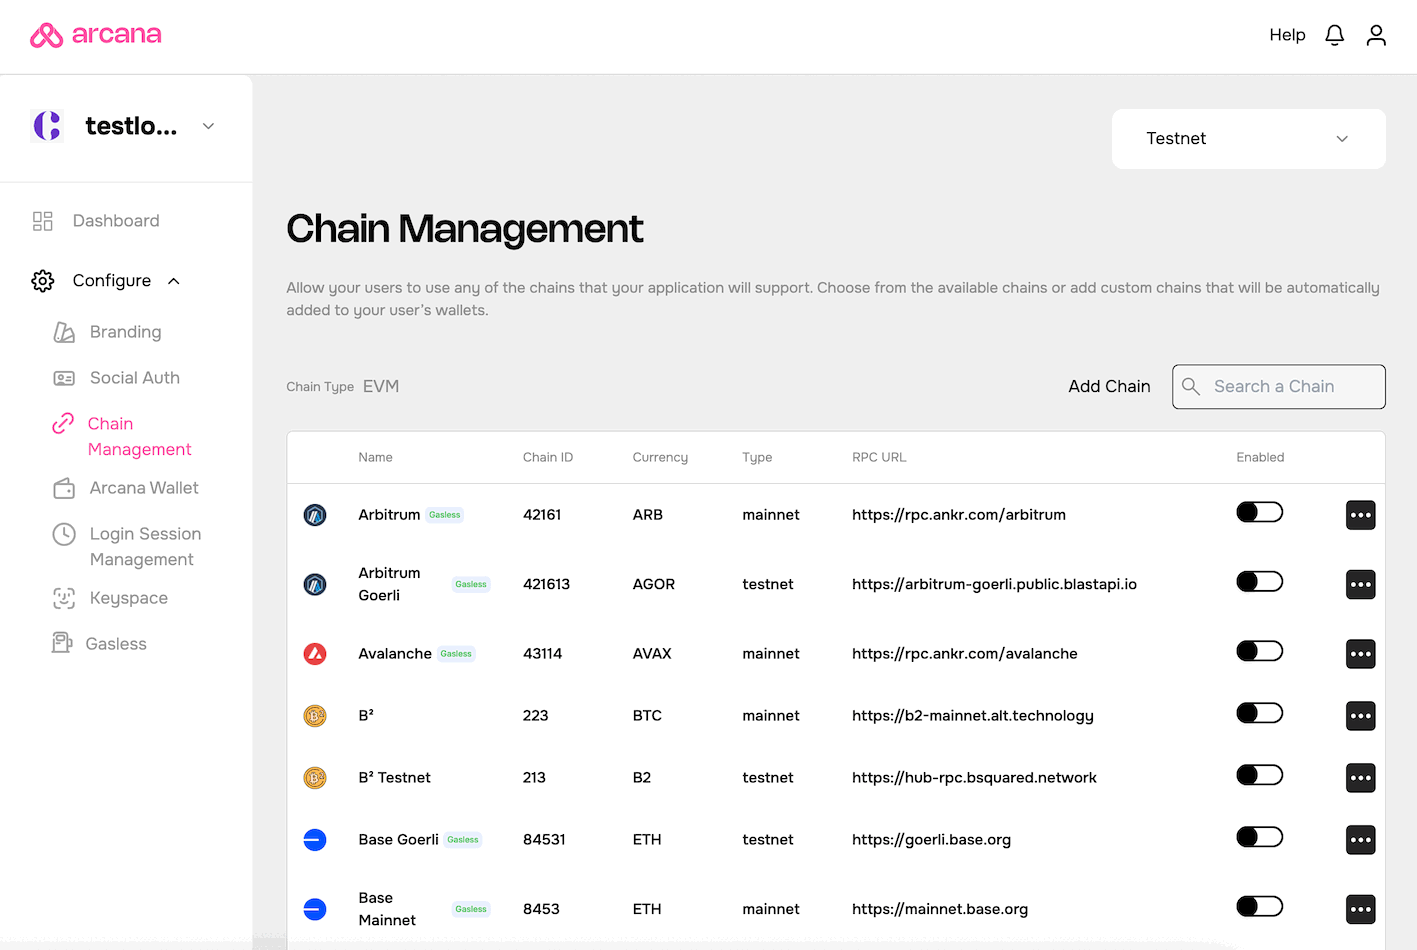Click the Chain ID column header
This screenshot has height=950, width=1417.
(x=548, y=457)
